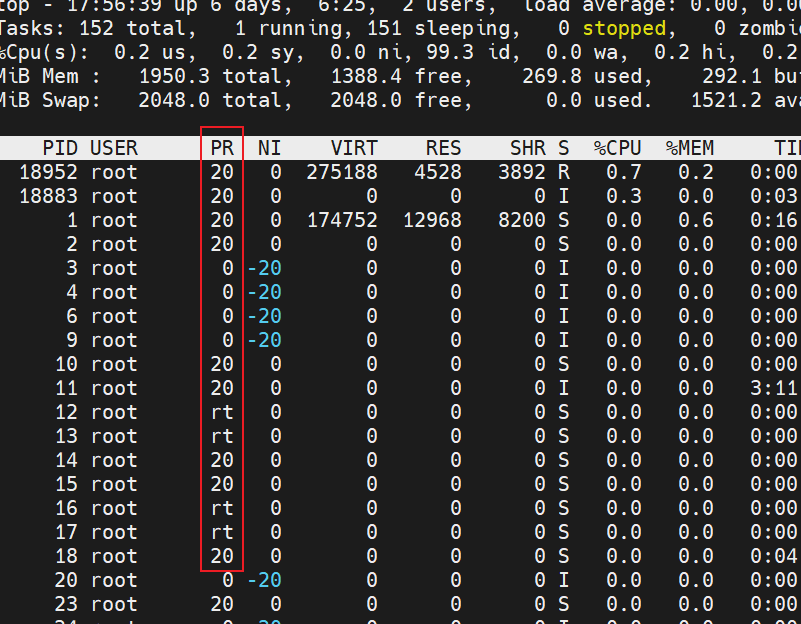Image resolution: width=801 pixels, height=624 pixels.
Task: Click the USER column header
Action: point(113,148)
